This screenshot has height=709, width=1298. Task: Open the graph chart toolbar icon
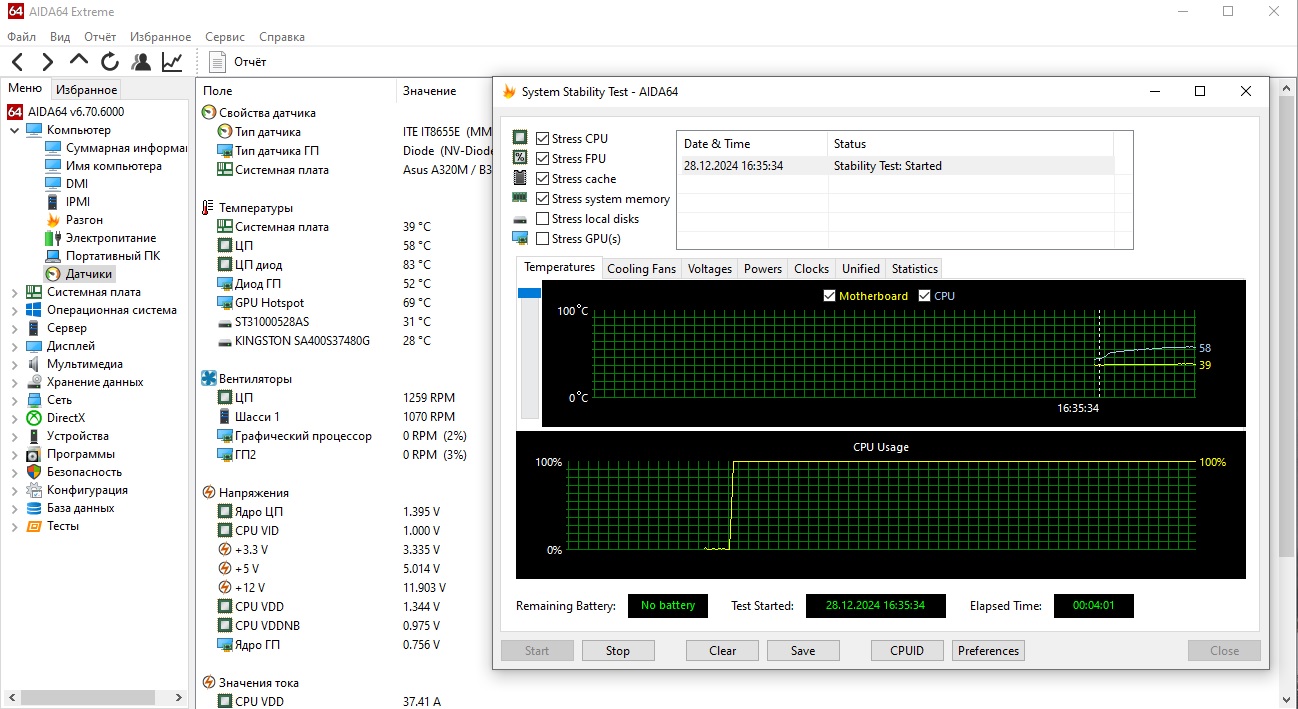[172, 62]
